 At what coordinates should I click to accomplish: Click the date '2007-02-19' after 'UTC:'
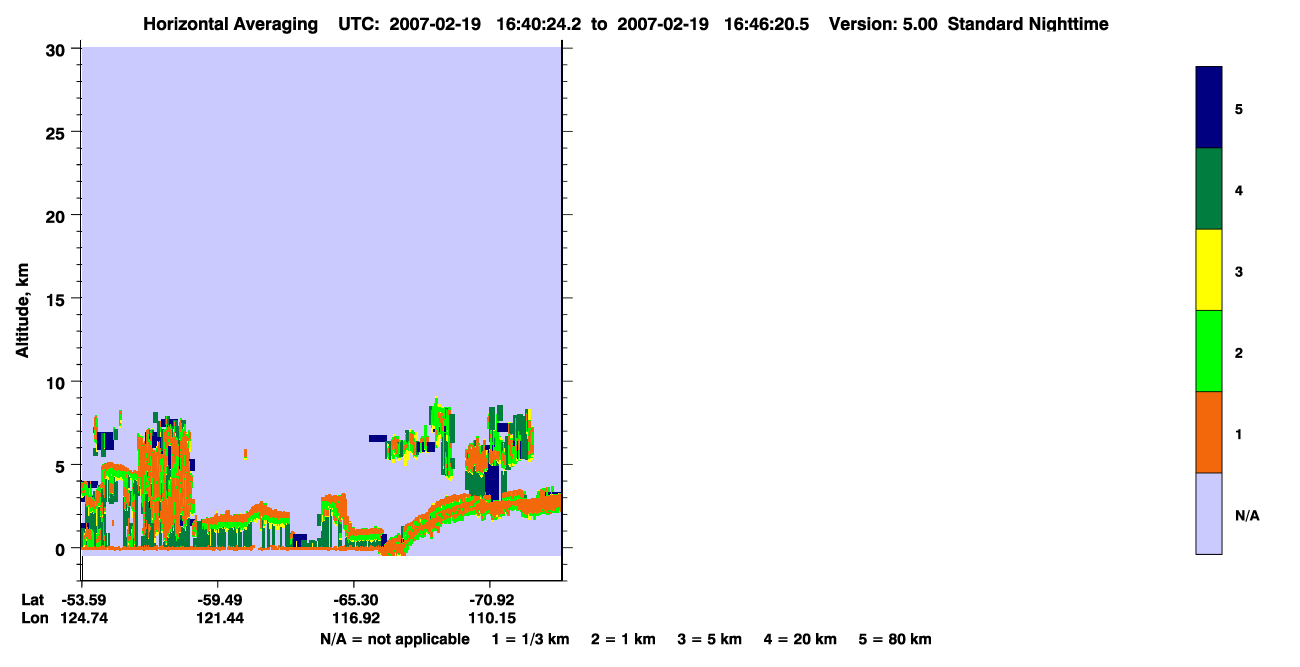pyautogui.click(x=435, y=24)
